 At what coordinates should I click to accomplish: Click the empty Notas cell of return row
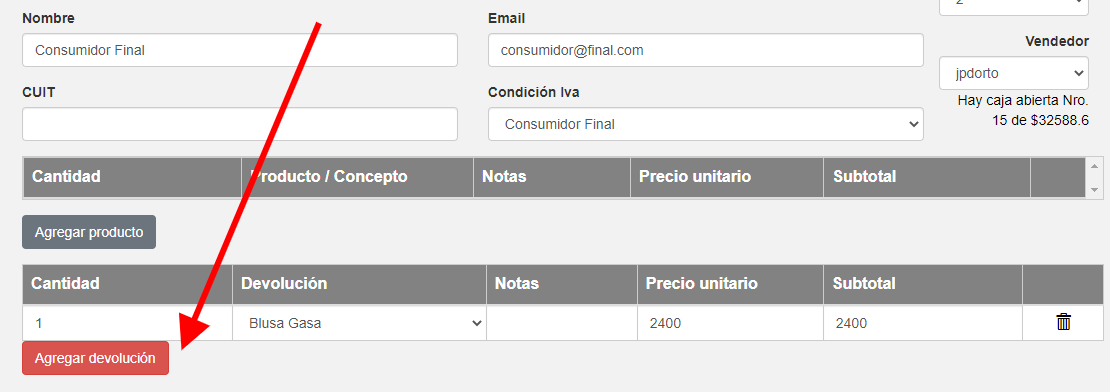[x=562, y=323]
